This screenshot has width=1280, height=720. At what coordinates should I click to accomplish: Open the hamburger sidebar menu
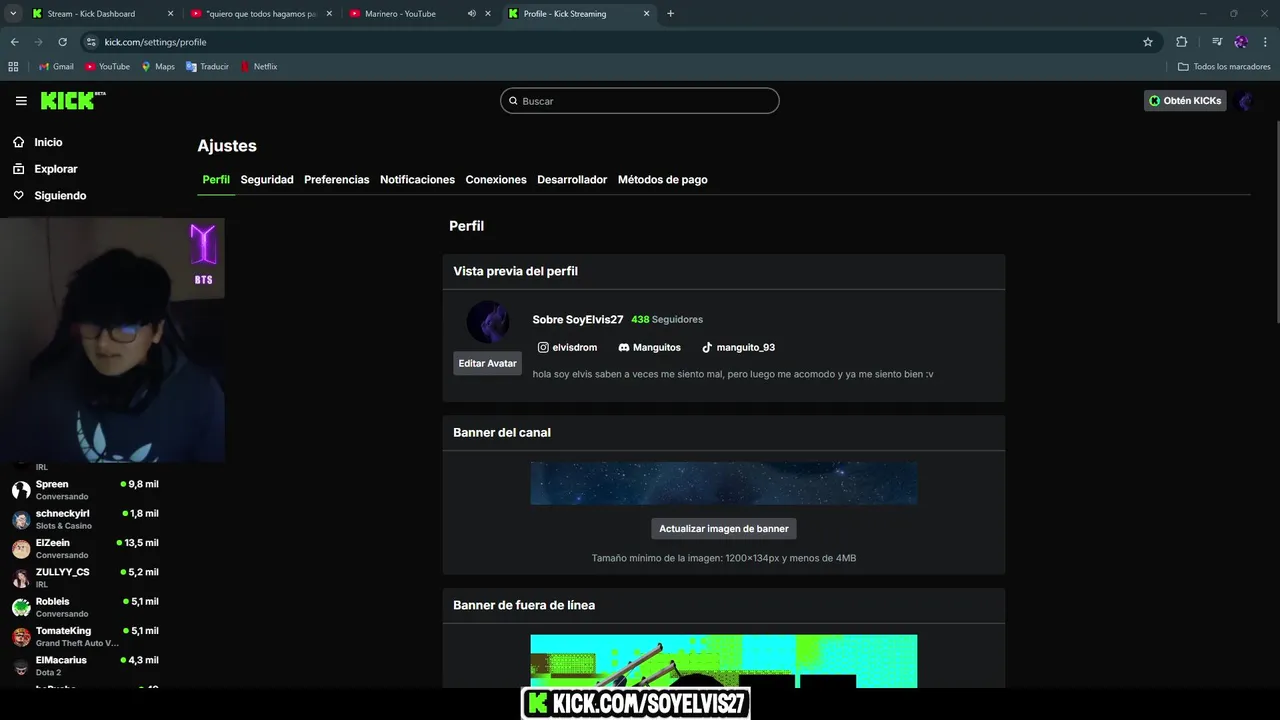click(21, 101)
